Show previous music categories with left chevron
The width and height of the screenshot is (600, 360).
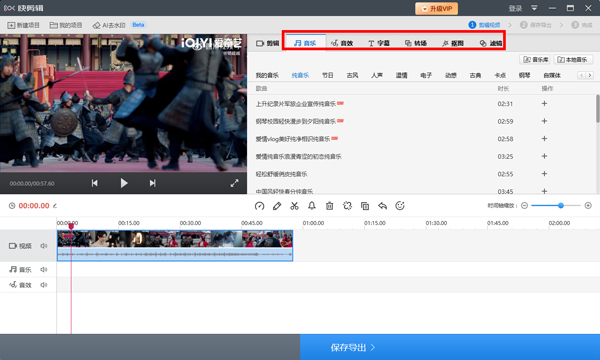coord(582,75)
